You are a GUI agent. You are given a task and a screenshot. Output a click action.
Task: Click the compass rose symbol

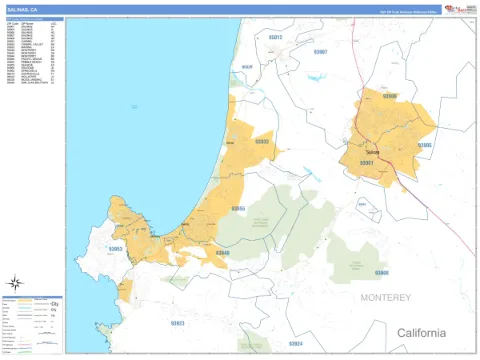click(x=15, y=283)
